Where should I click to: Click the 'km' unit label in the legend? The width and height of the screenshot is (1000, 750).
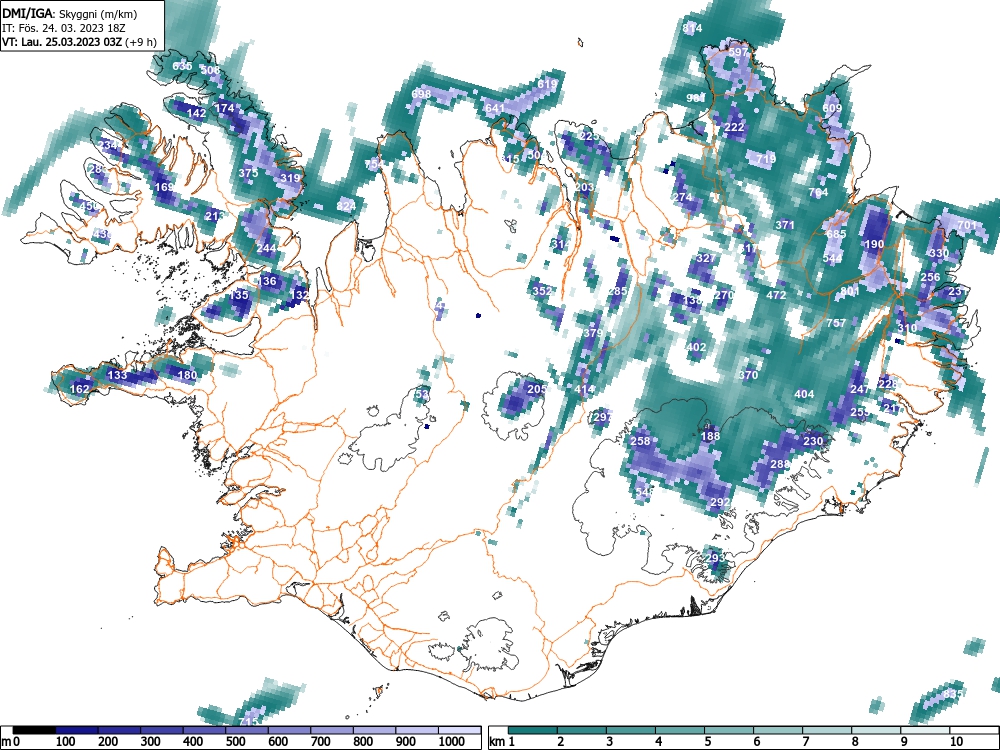click(498, 742)
